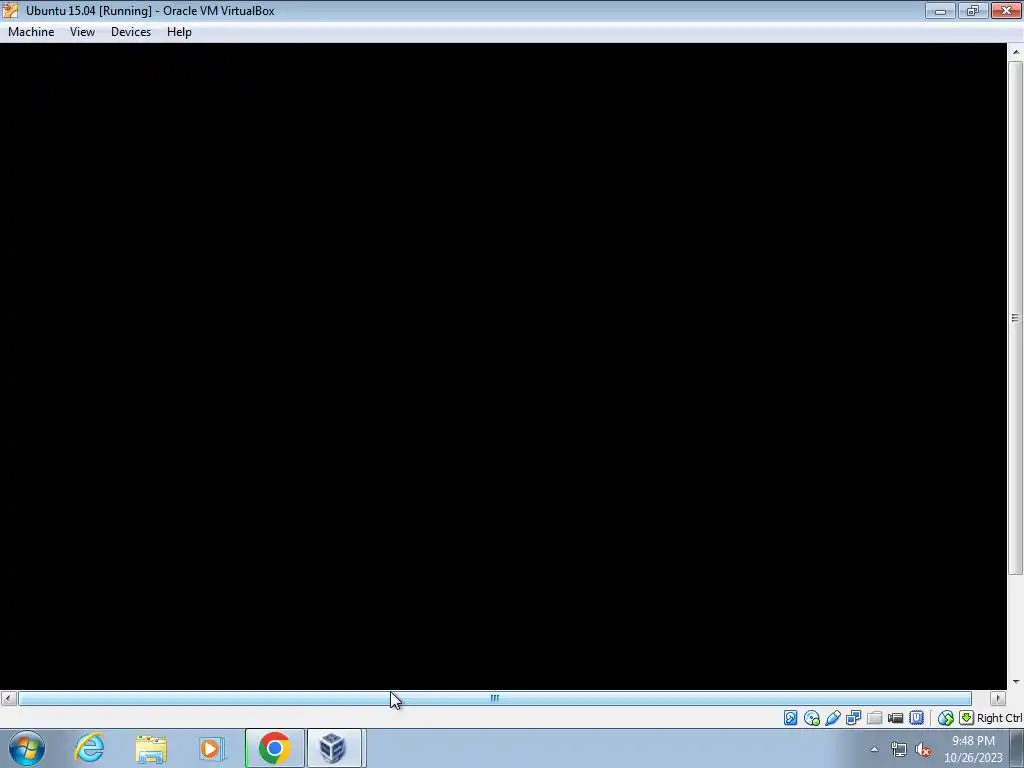
Task: Click the USB devices status icon
Action: click(x=833, y=718)
